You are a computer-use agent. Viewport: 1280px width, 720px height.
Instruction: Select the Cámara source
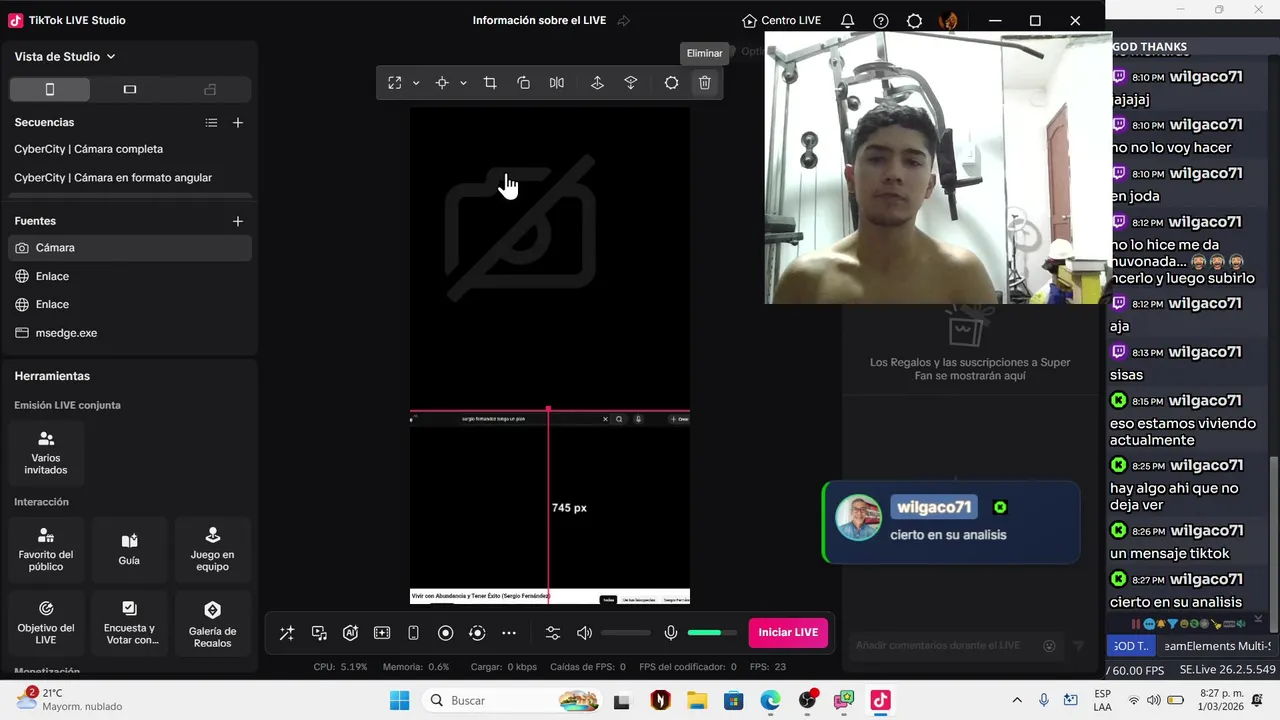coord(129,248)
